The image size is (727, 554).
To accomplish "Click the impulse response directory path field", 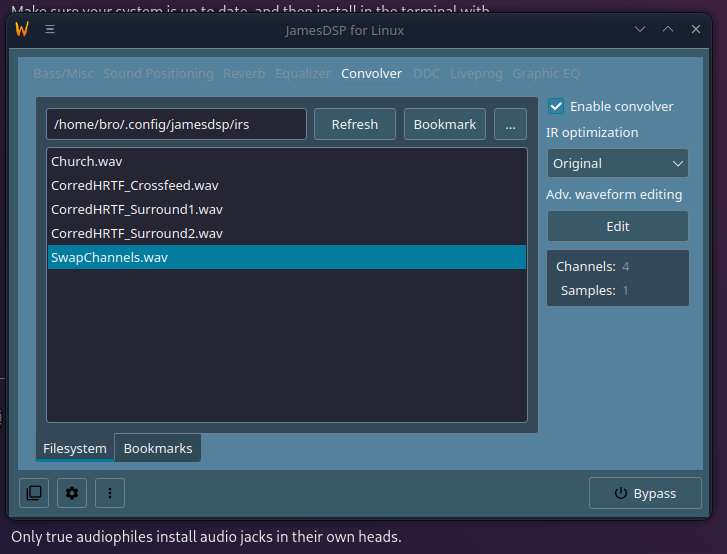I will [x=176, y=124].
